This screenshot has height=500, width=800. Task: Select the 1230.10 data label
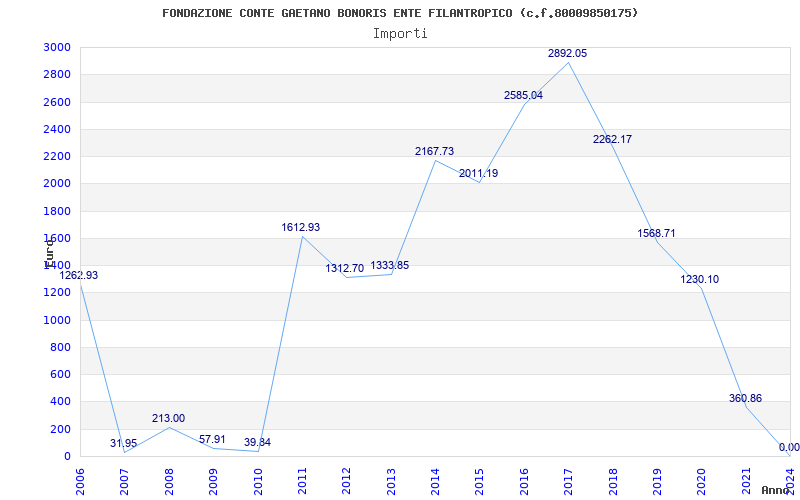click(699, 280)
